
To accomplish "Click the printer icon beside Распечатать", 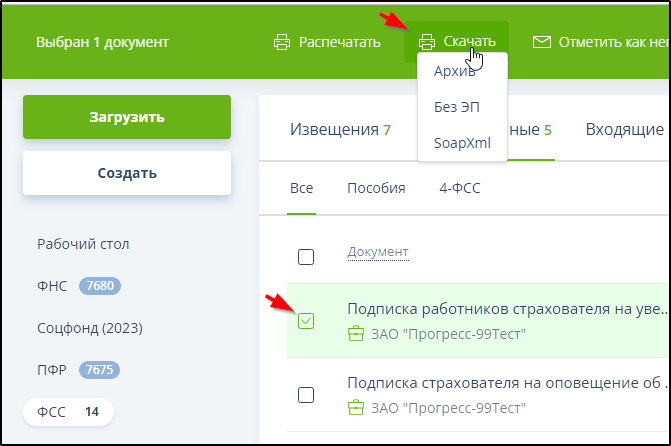I will (x=282, y=42).
